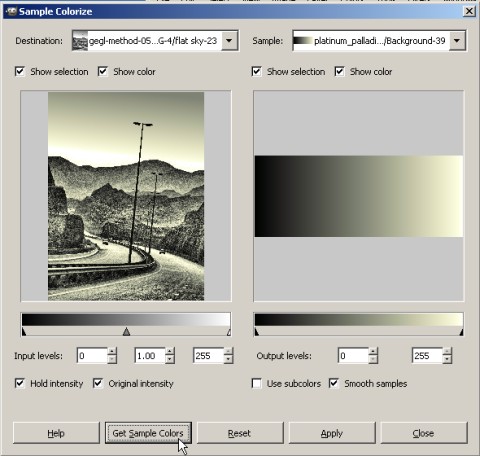Focus the input levels low value field

(92, 356)
